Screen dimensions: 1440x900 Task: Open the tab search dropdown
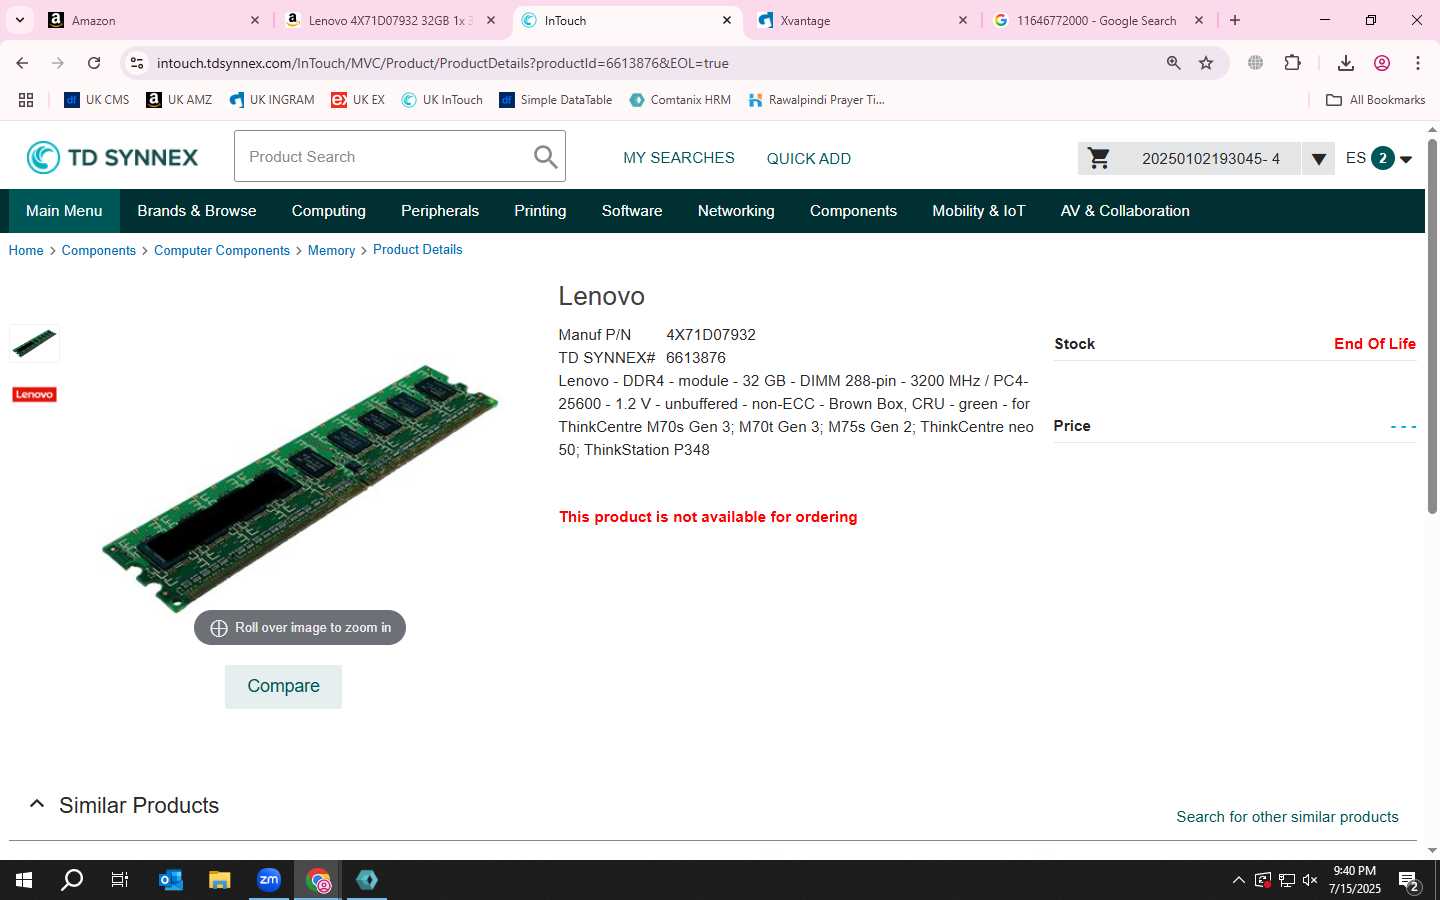pyautogui.click(x=19, y=20)
